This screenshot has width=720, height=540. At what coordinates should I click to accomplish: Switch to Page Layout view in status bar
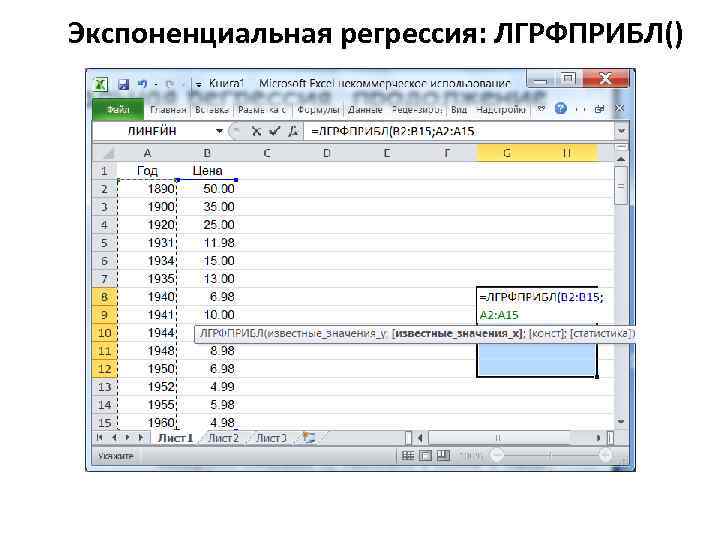tap(426, 456)
